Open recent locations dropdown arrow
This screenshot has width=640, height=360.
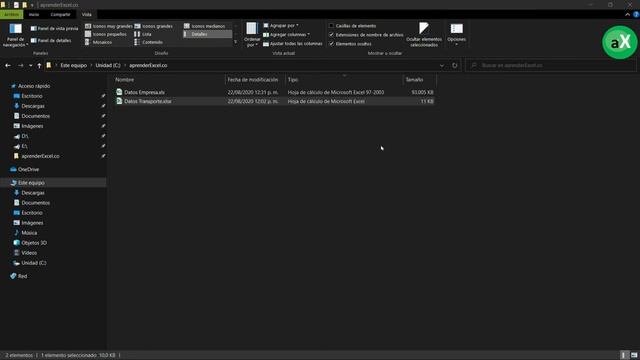point(31,65)
